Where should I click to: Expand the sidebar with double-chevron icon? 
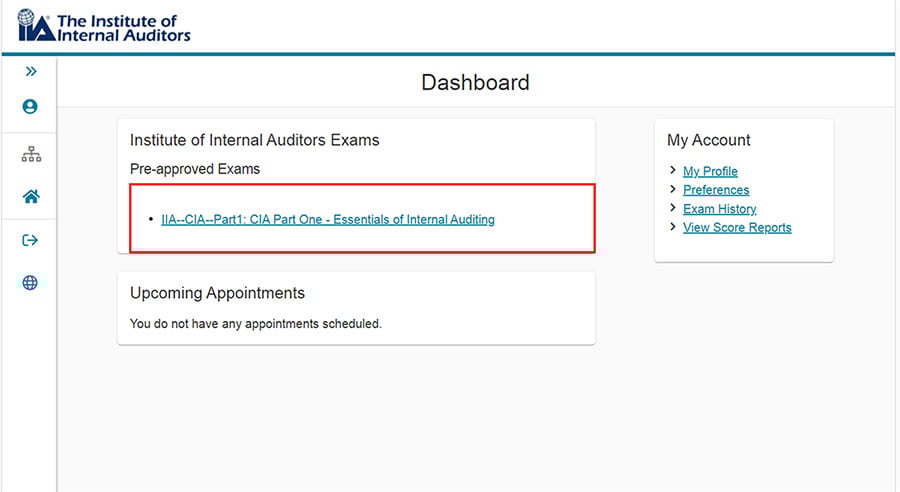click(x=31, y=71)
